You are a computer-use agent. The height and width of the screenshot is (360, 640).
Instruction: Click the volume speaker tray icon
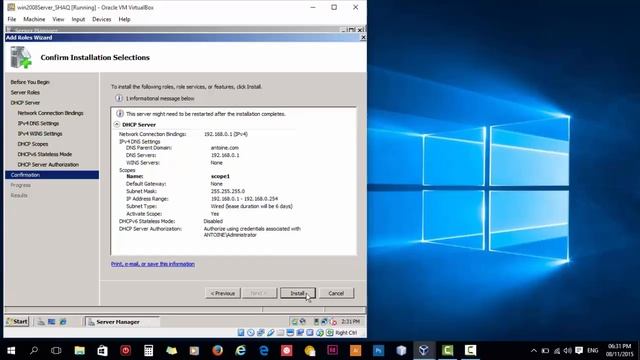coord(568,350)
